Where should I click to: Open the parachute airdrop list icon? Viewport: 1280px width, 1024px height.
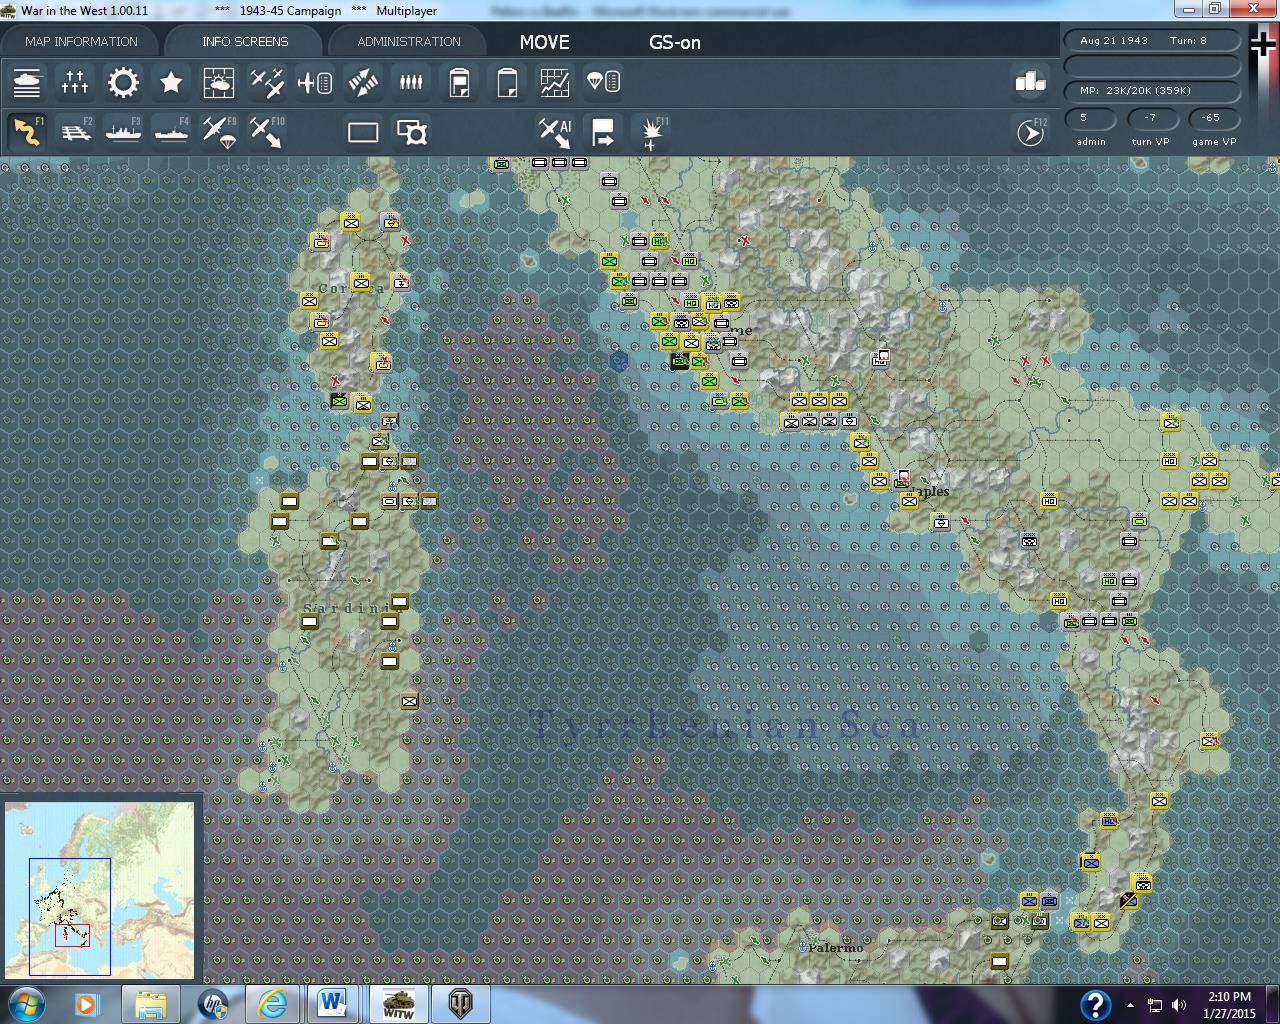(x=603, y=82)
